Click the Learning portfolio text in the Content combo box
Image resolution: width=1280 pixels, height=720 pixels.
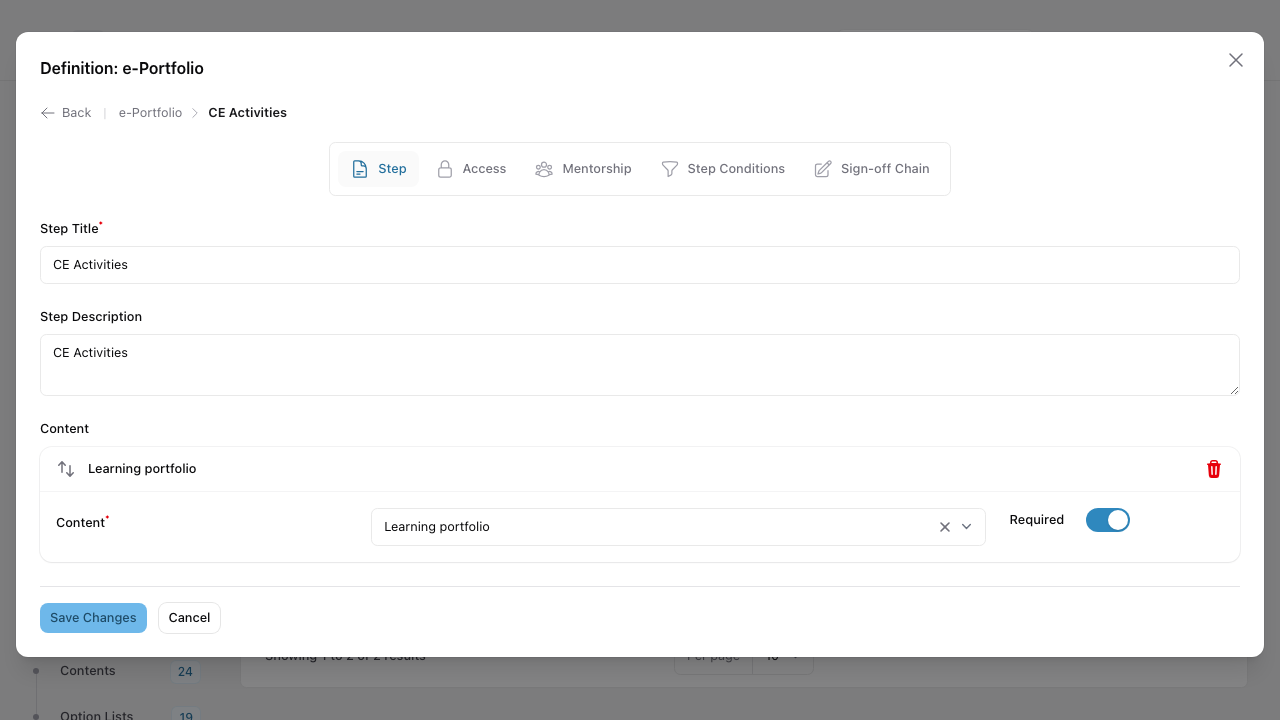tap(437, 527)
